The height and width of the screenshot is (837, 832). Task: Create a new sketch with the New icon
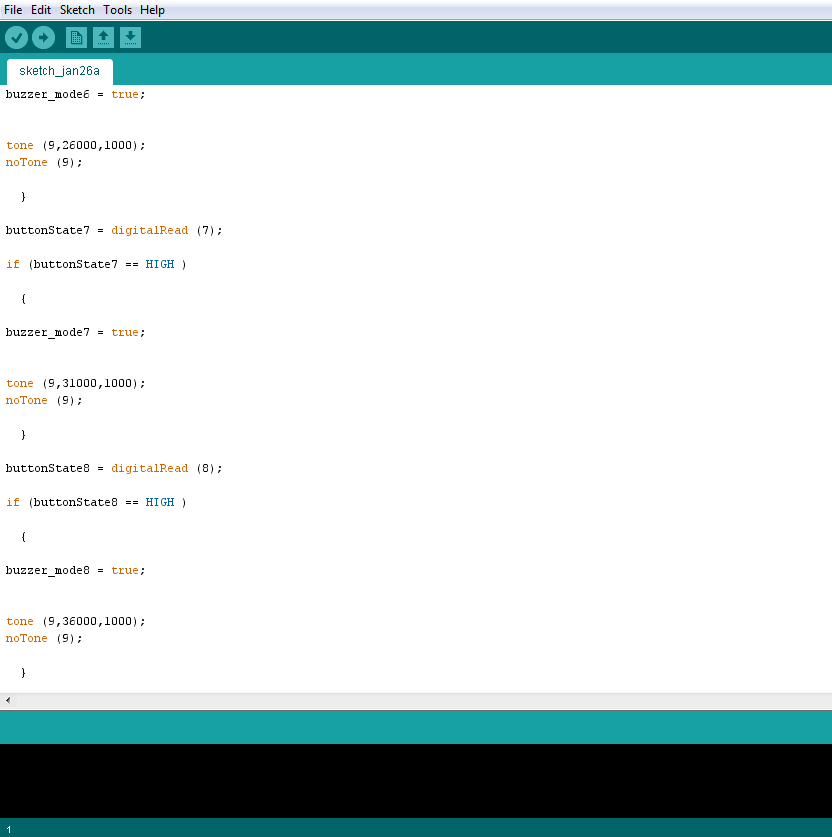pyautogui.click(x=76, y=38)
